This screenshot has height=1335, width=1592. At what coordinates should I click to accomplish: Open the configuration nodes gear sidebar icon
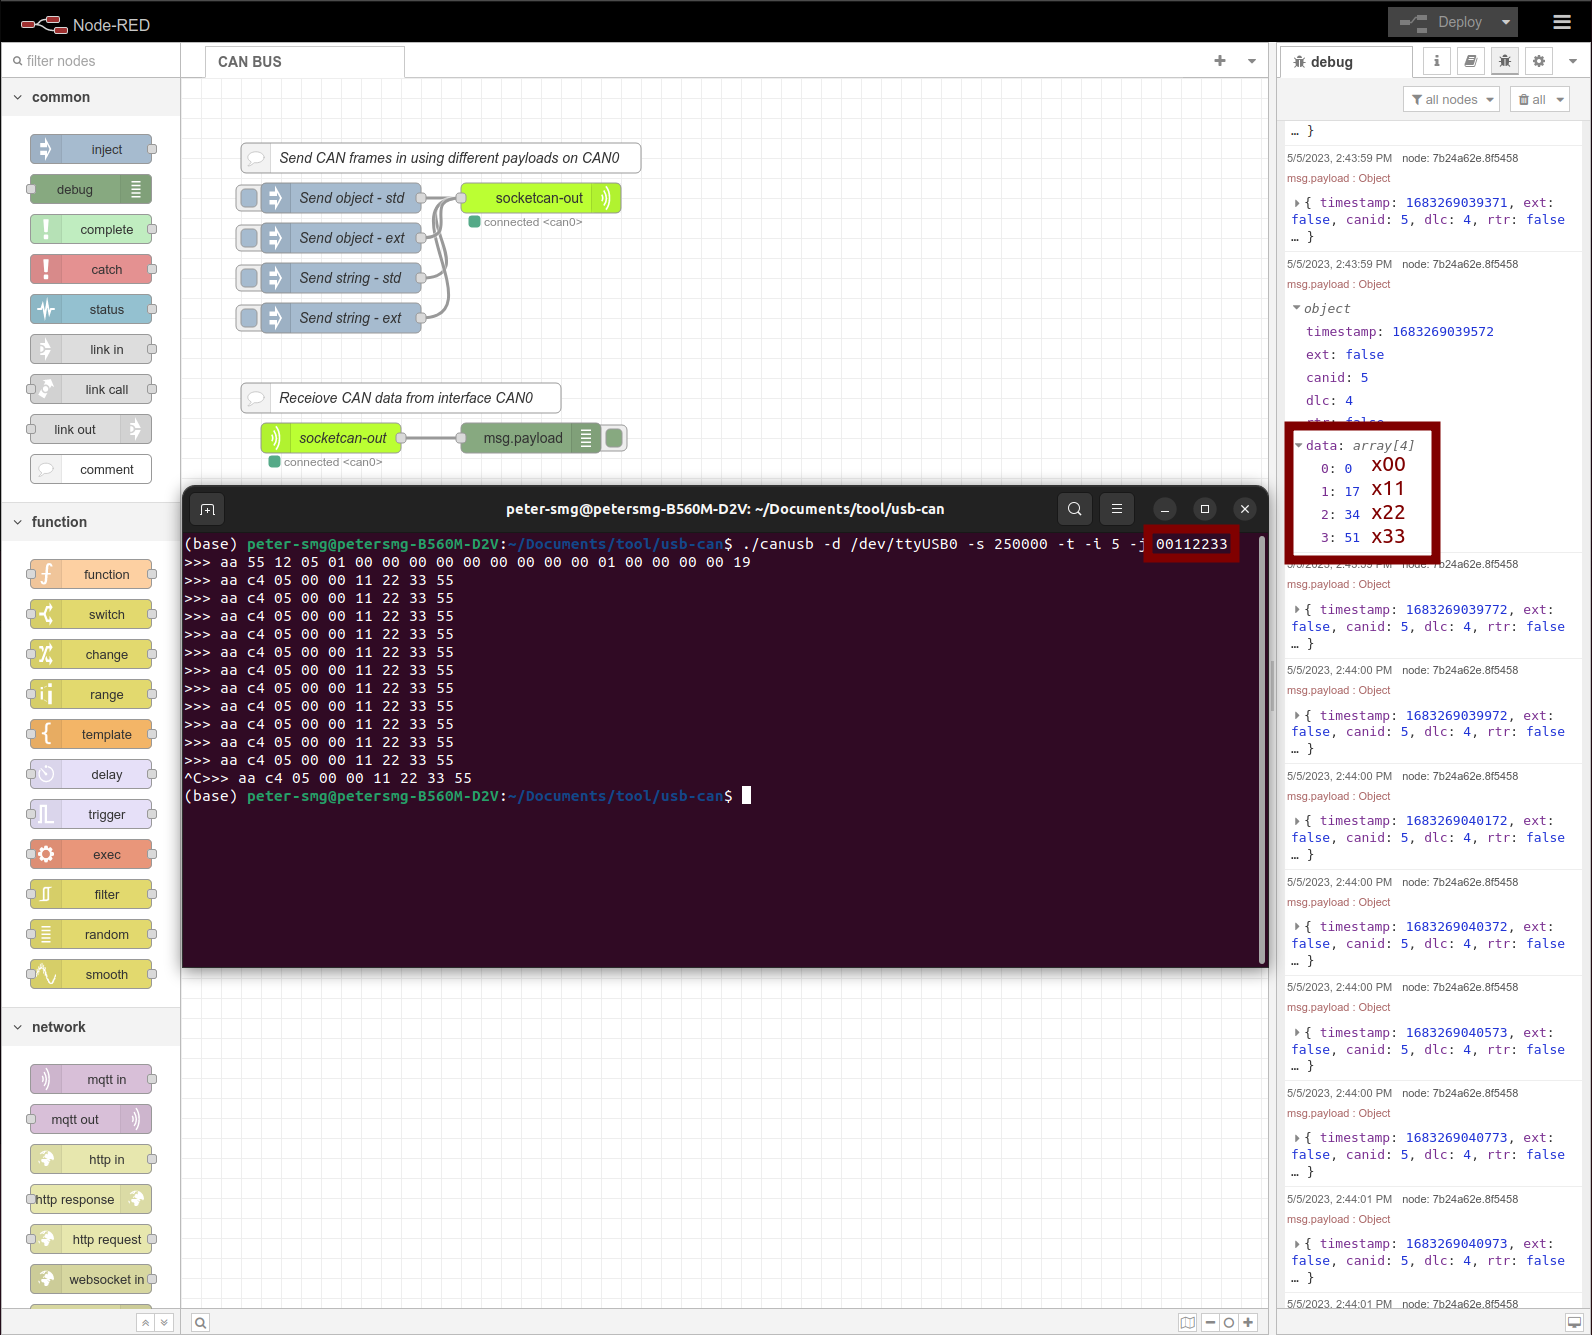1539,61
